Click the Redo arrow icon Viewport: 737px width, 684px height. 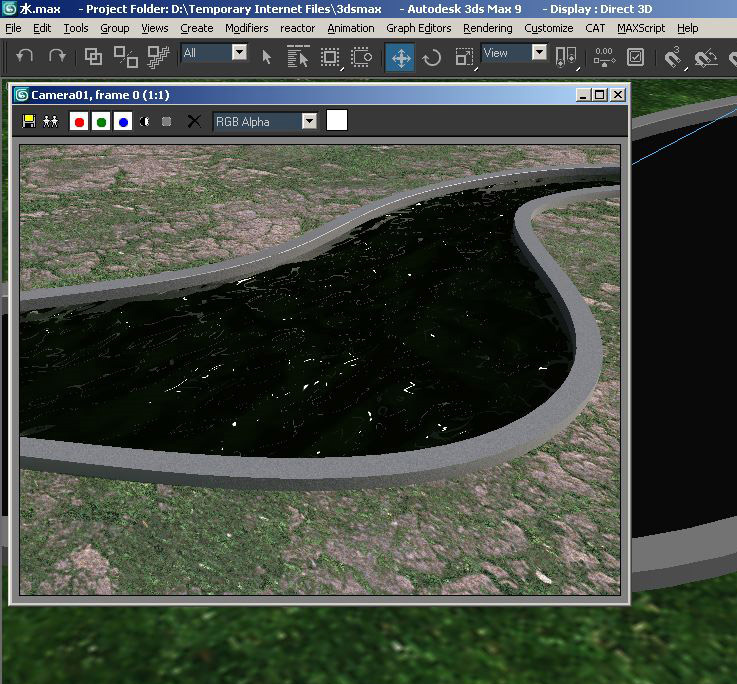tap(57, 57)
